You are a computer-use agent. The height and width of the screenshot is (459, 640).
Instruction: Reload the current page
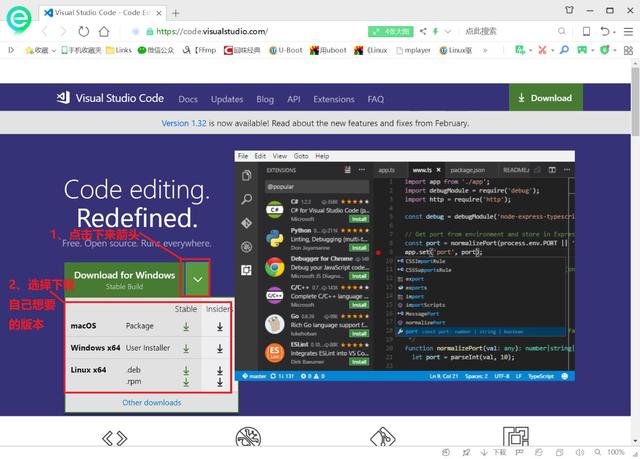click(84, 31)
